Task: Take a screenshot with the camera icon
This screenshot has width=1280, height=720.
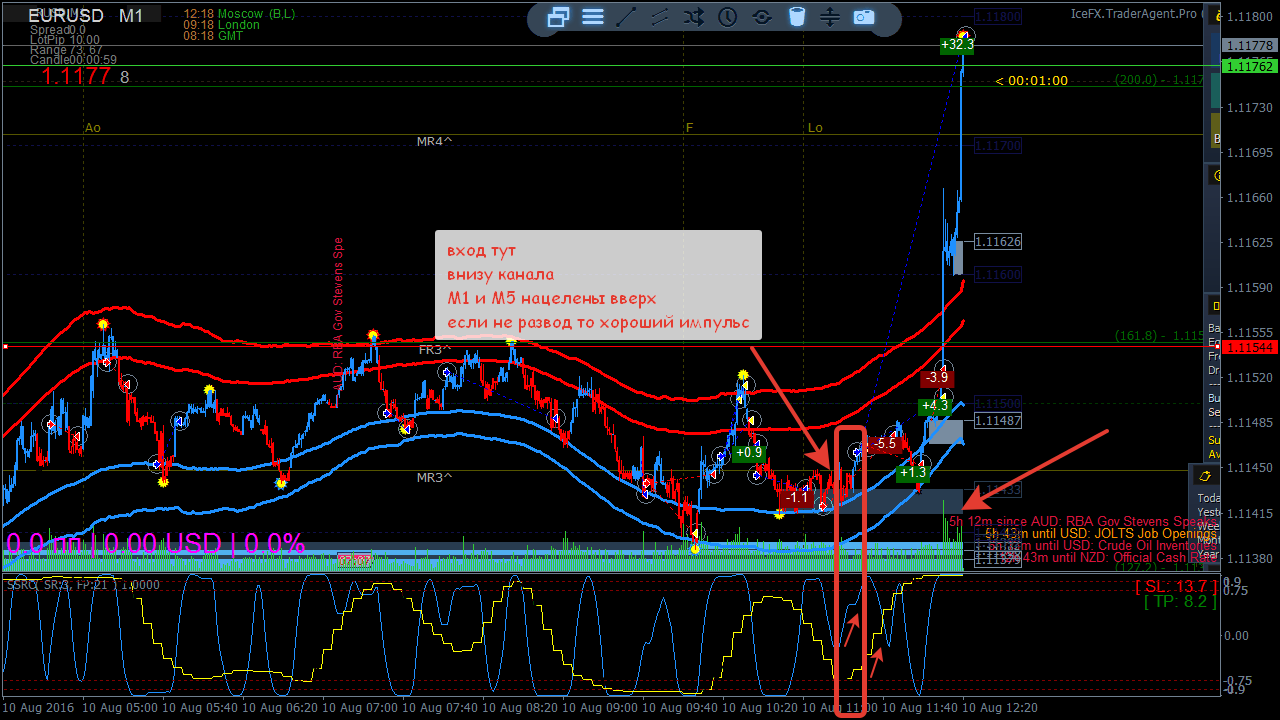Action: point(864,17)
